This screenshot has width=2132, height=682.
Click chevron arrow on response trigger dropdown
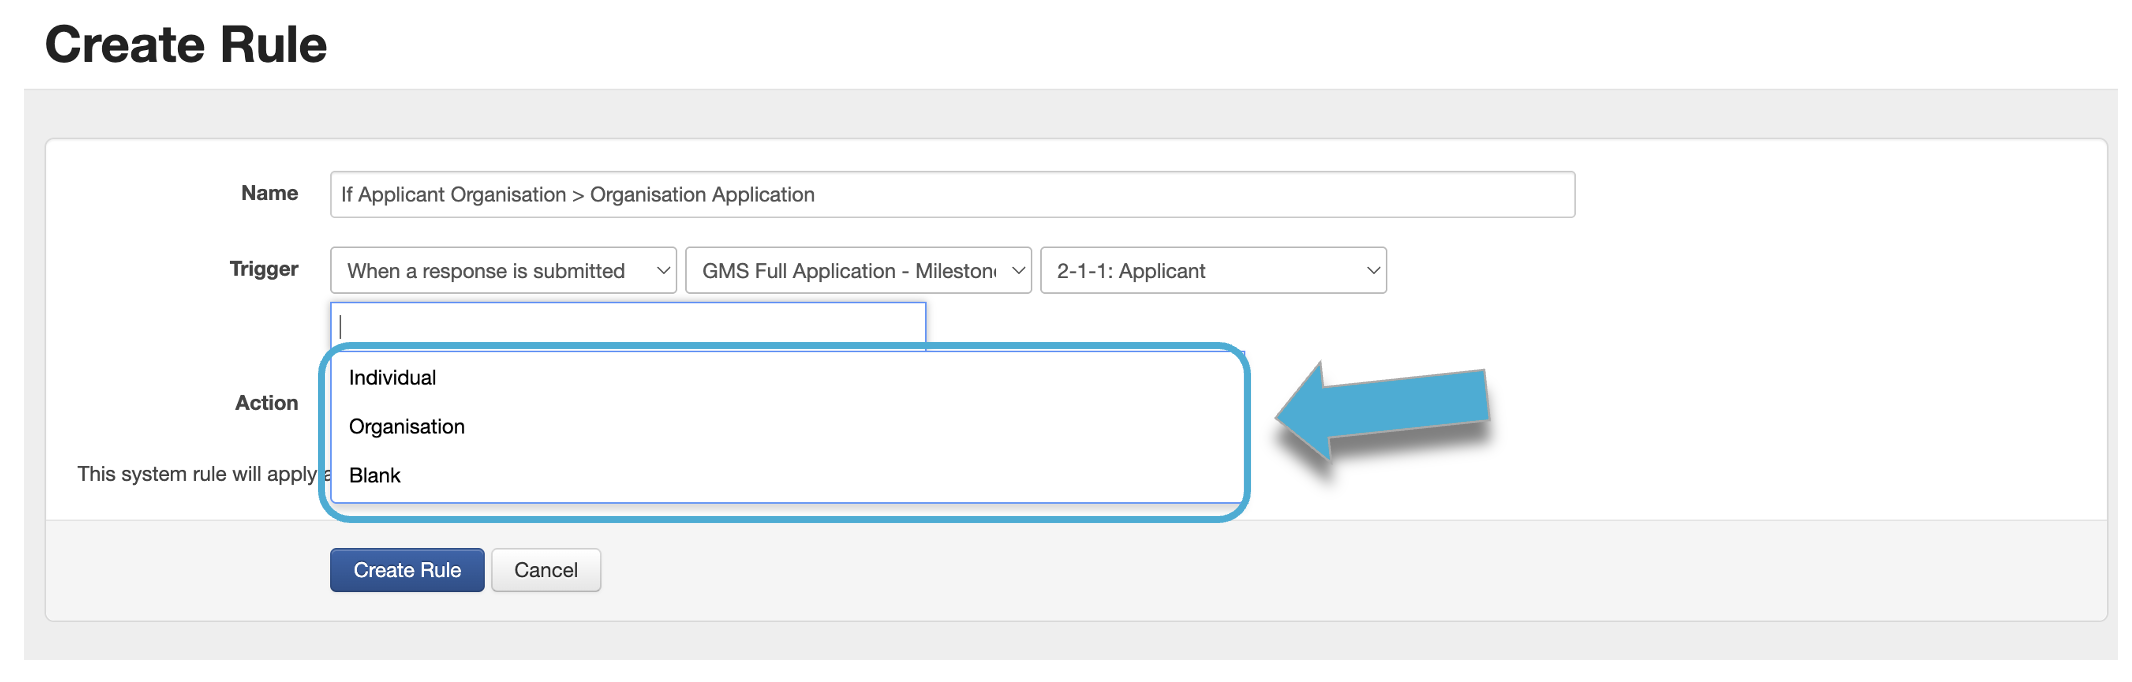click(662, 271)
